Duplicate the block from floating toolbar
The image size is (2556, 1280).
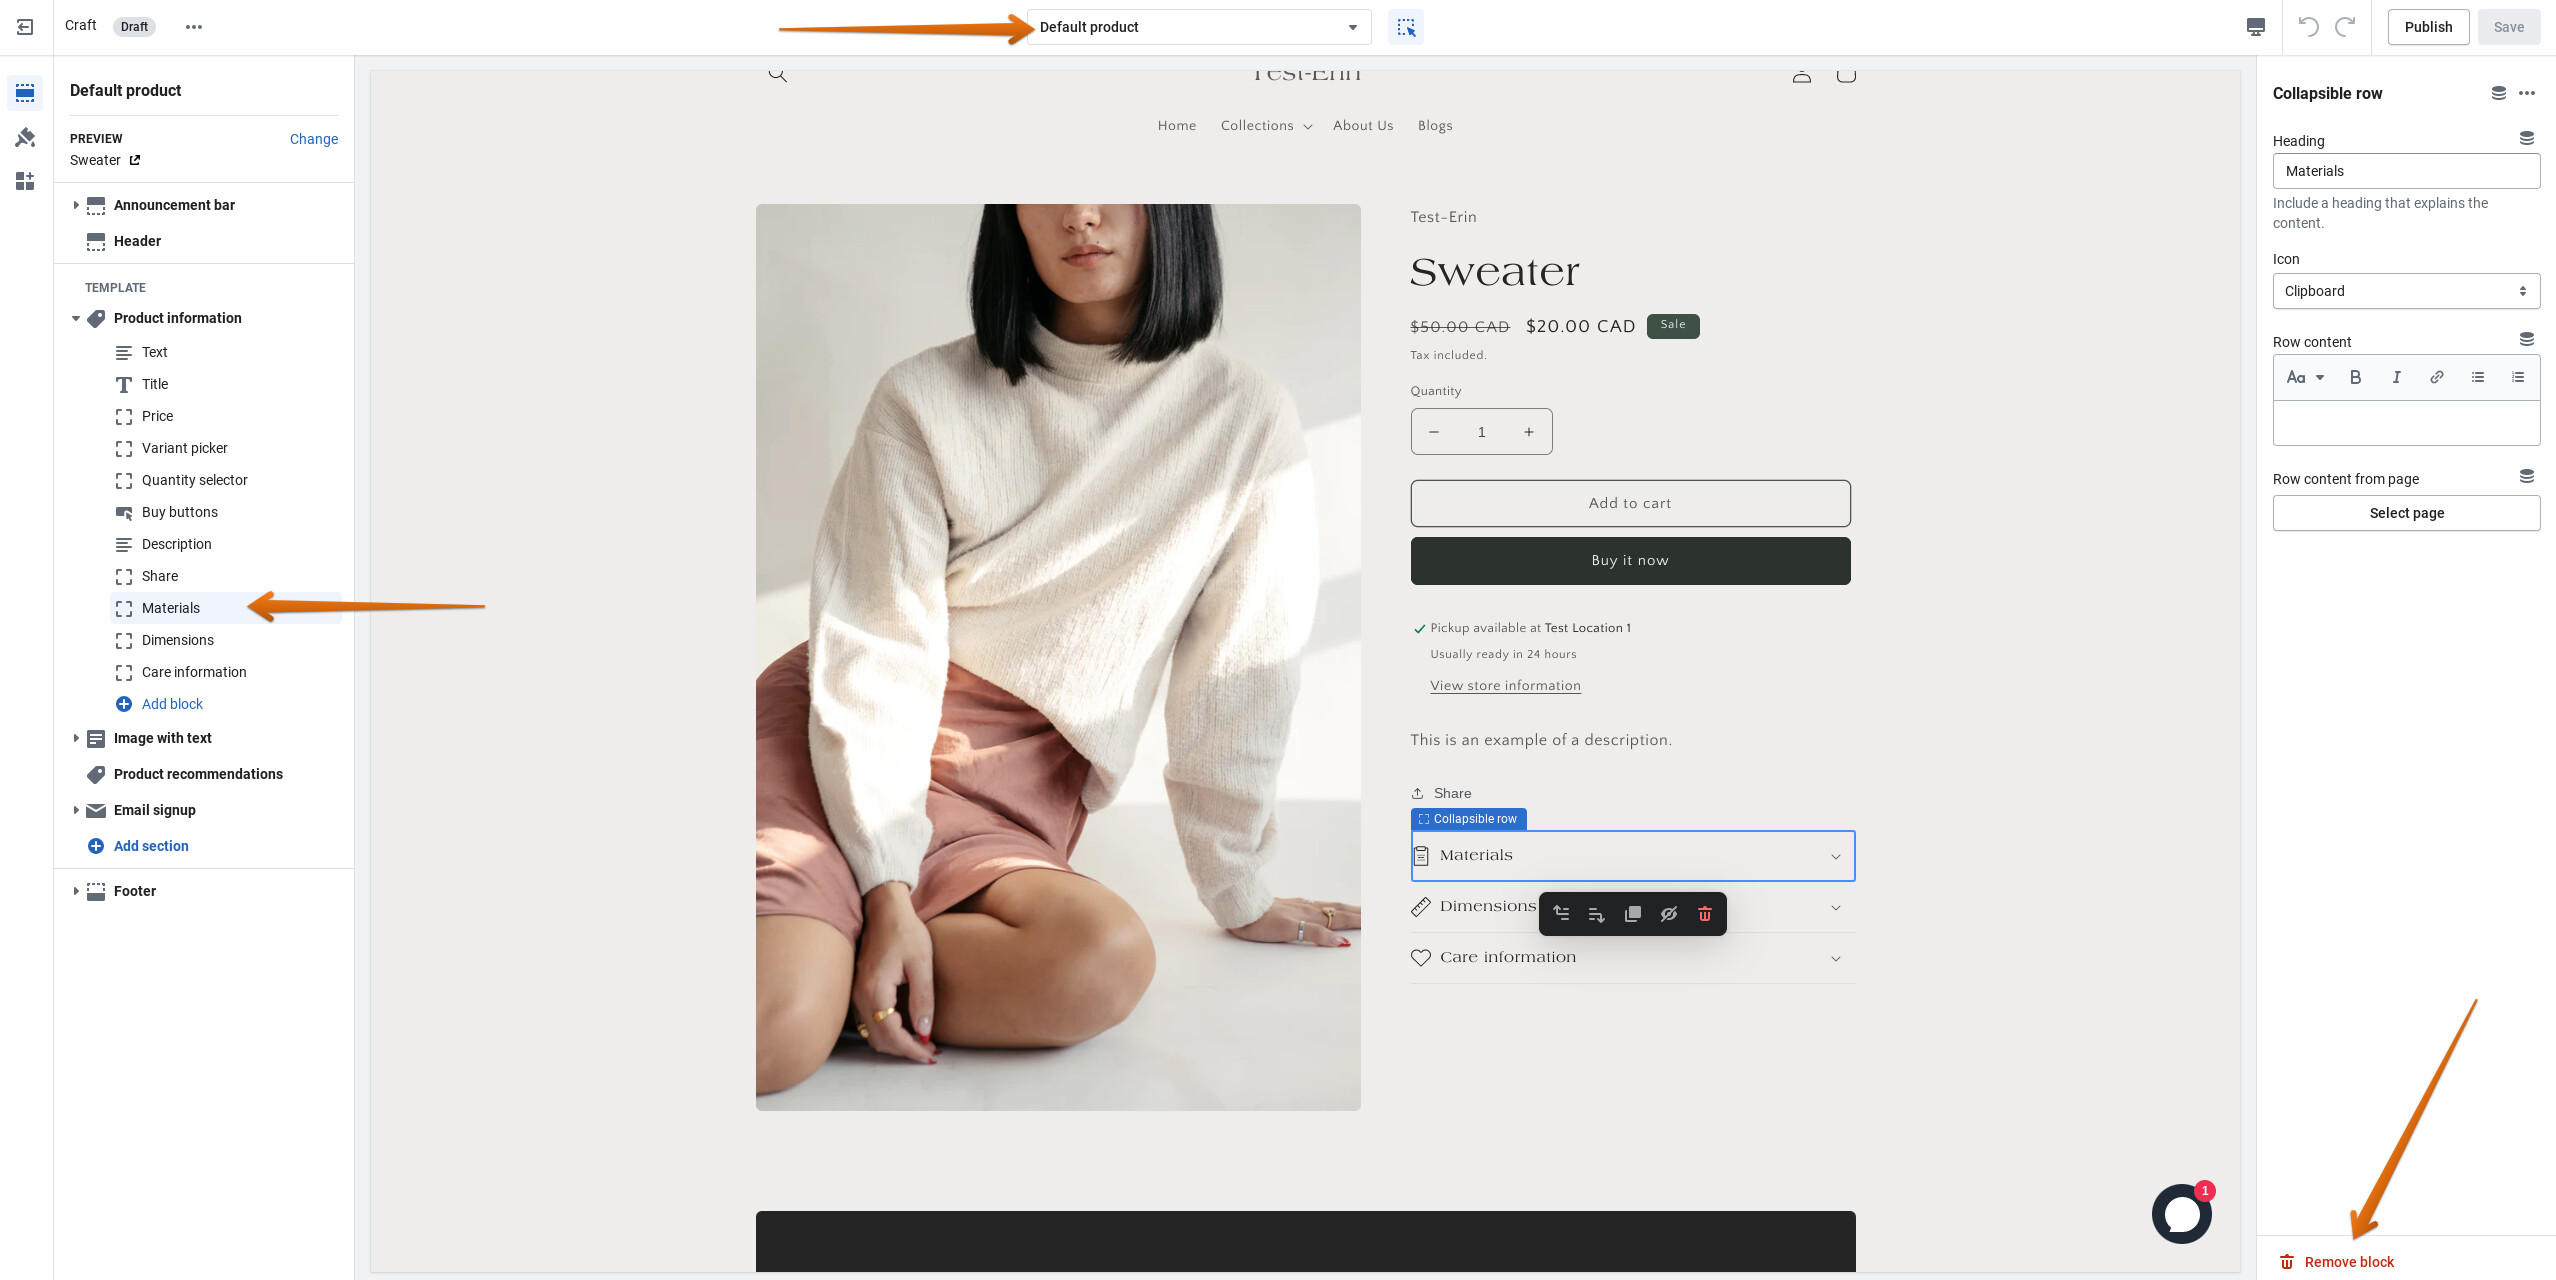pos(1632,914)
